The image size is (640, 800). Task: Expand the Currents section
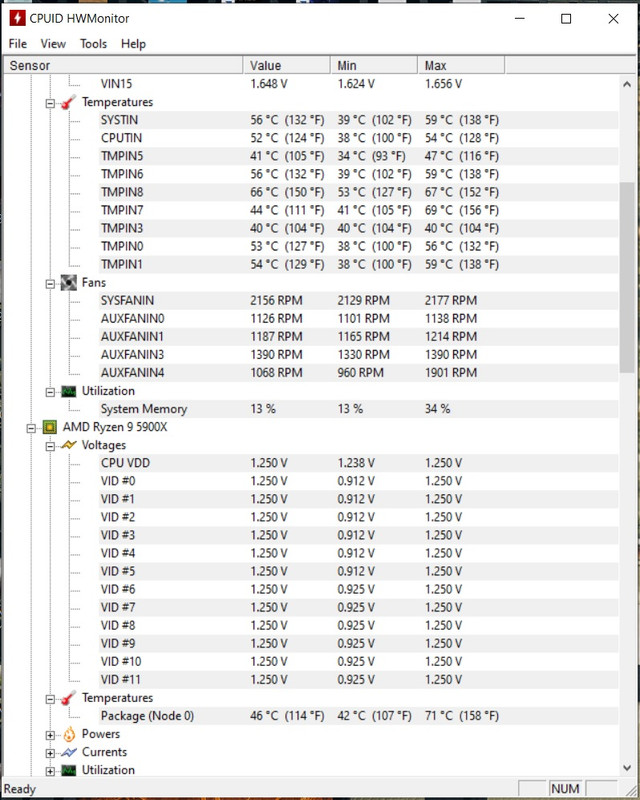coord(50,753)
